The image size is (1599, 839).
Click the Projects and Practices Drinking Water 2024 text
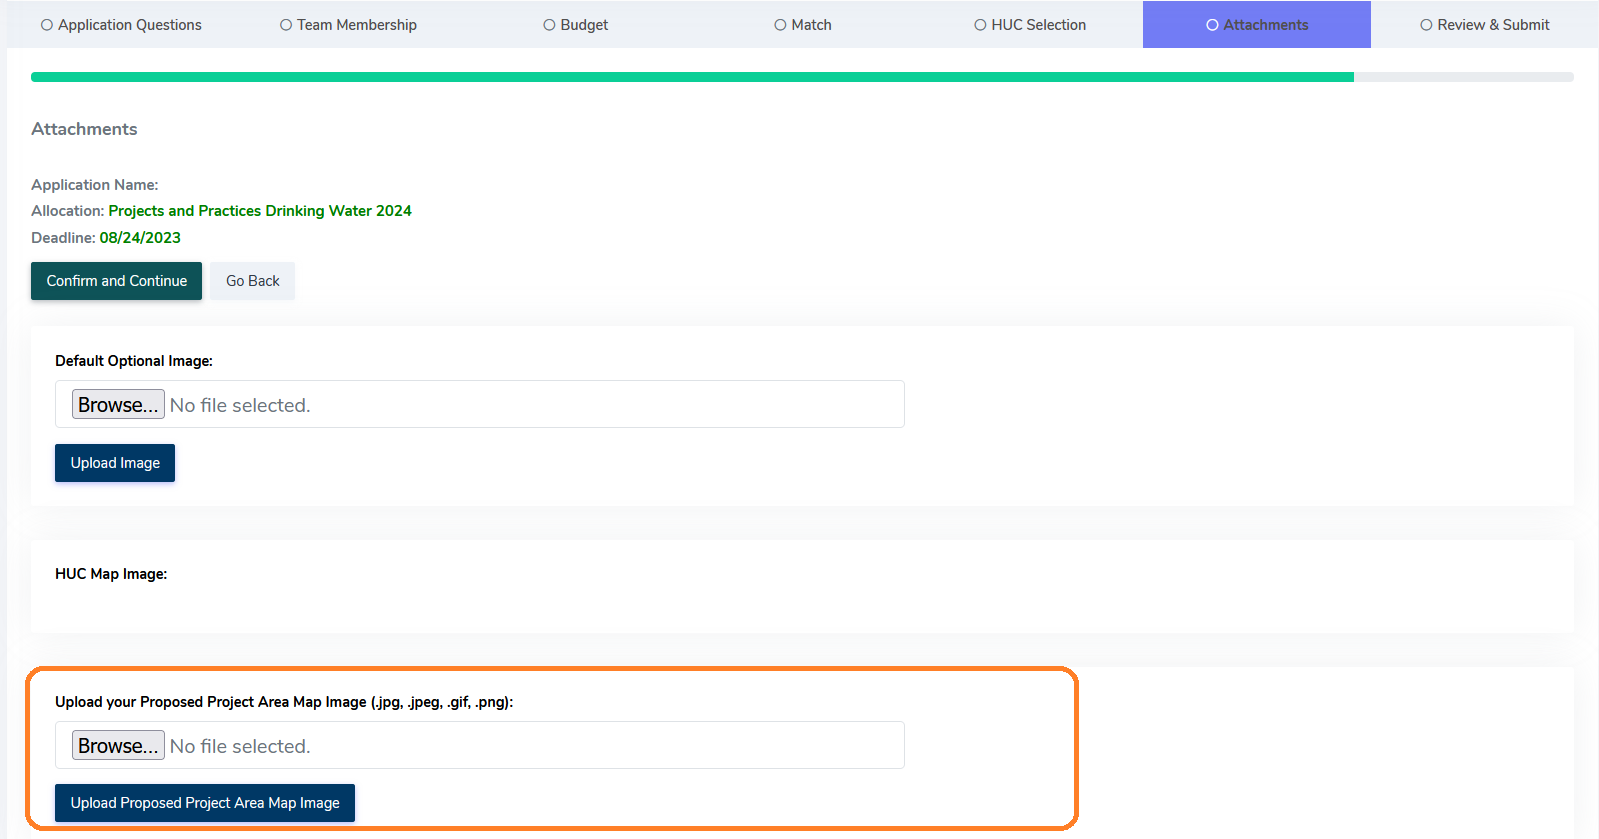click(x=260, y=211)
